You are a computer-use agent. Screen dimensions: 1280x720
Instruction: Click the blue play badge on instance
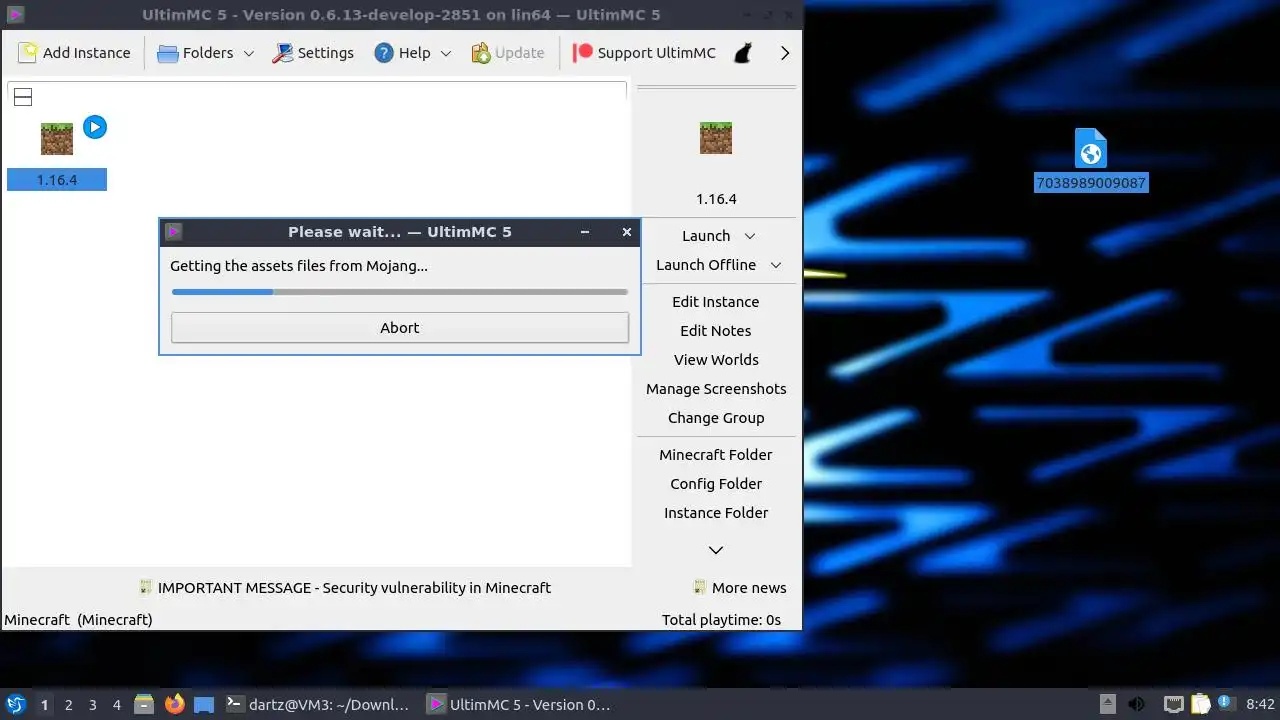point(95,127)
